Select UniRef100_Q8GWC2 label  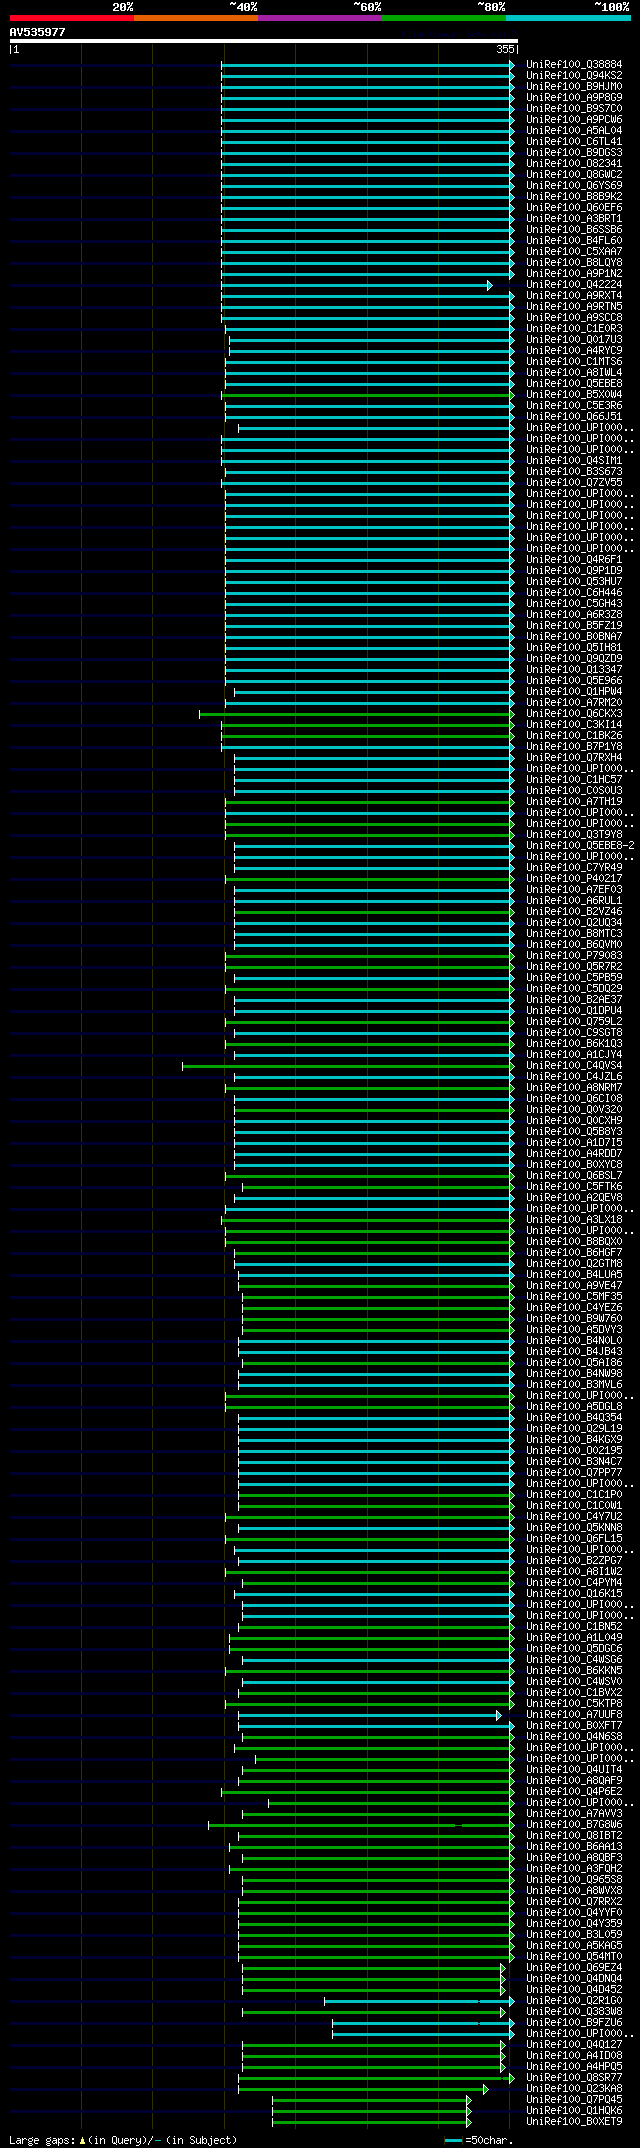tap(574, 175)
